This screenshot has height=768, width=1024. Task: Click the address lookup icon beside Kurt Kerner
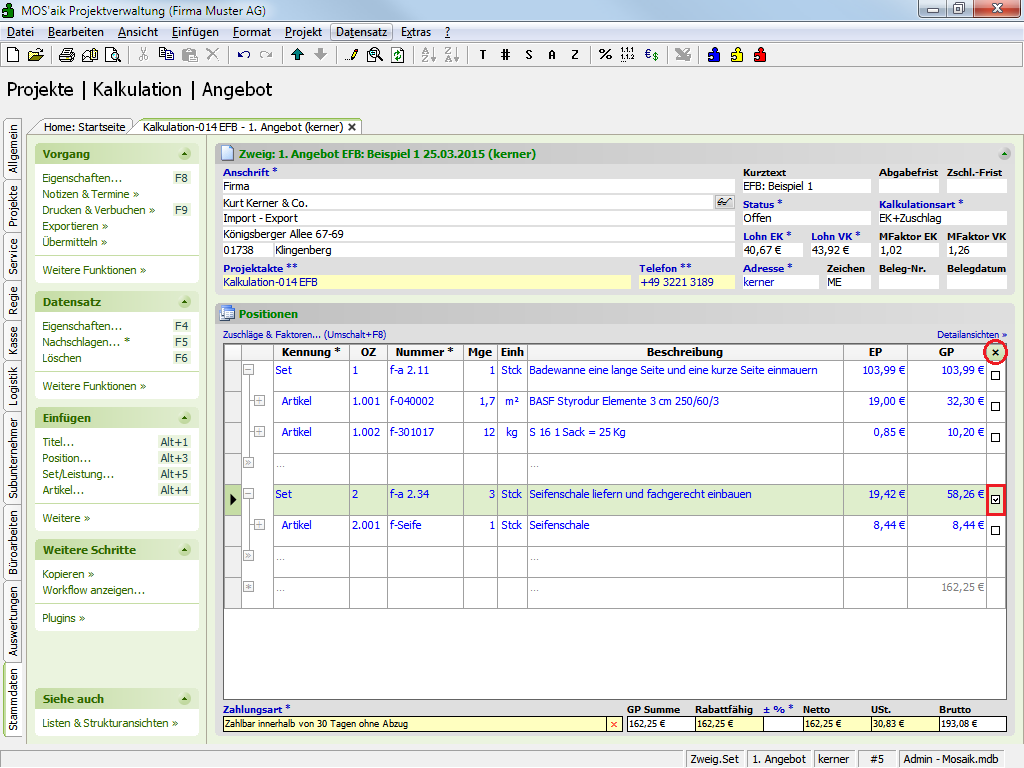pyautogui.click(x=724, y=203)
